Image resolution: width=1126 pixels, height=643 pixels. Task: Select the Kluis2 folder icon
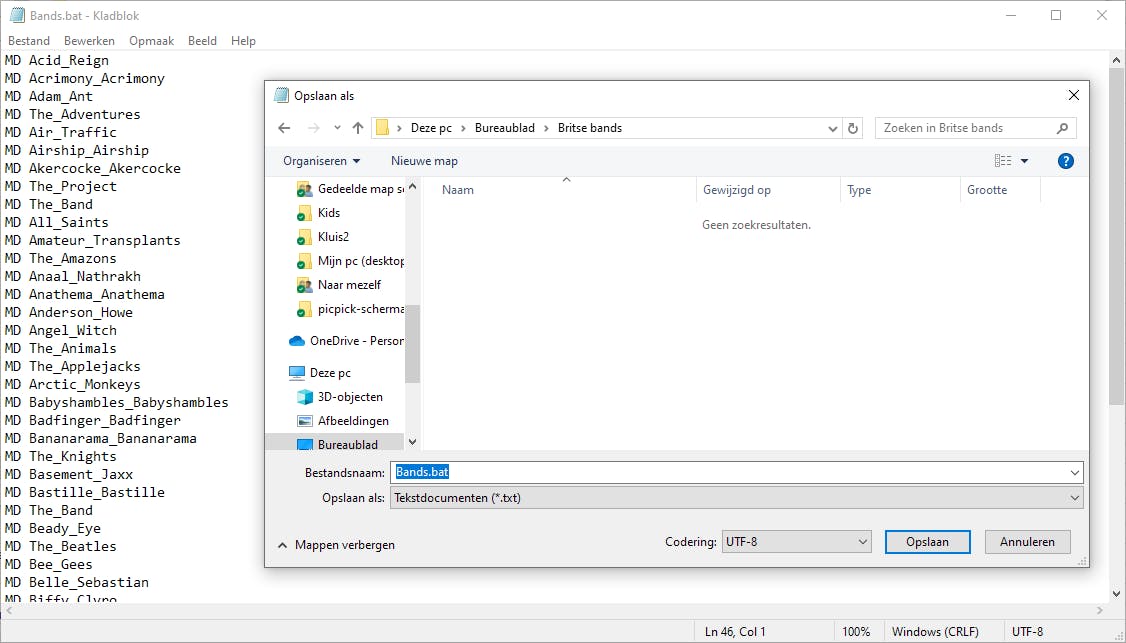tap(304, 236)
